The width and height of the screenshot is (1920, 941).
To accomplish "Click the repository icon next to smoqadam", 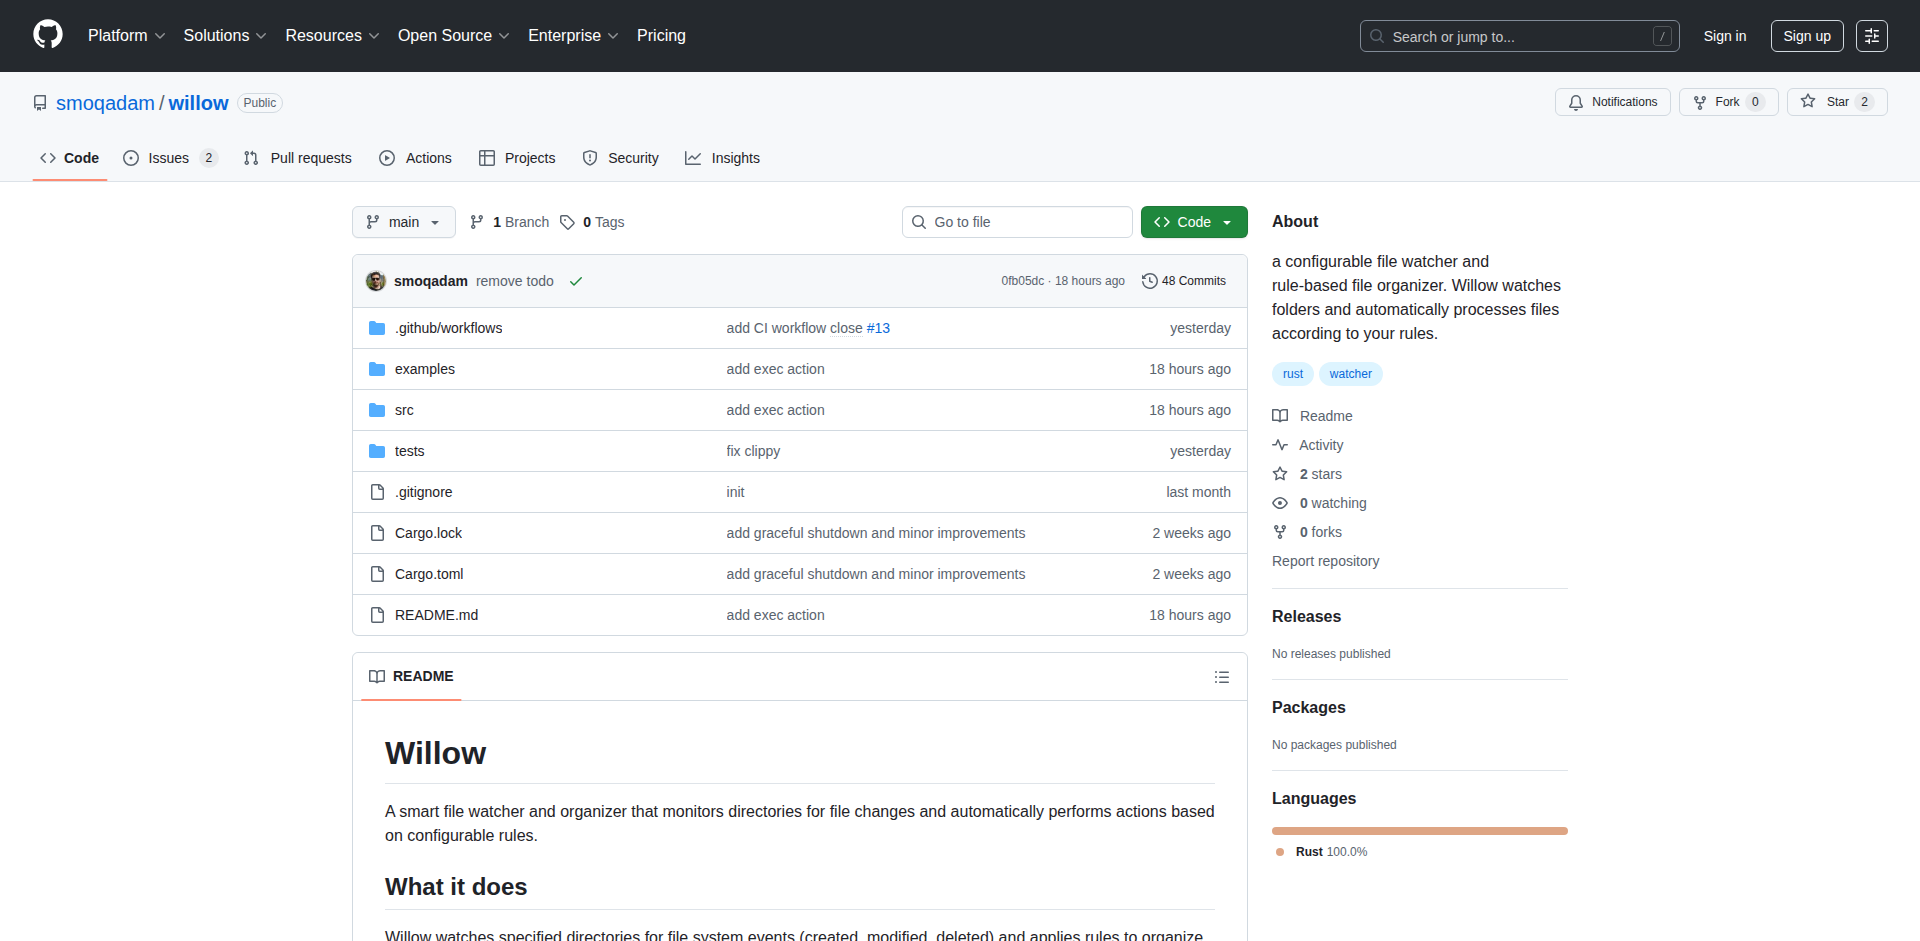I will click(40, 103).
